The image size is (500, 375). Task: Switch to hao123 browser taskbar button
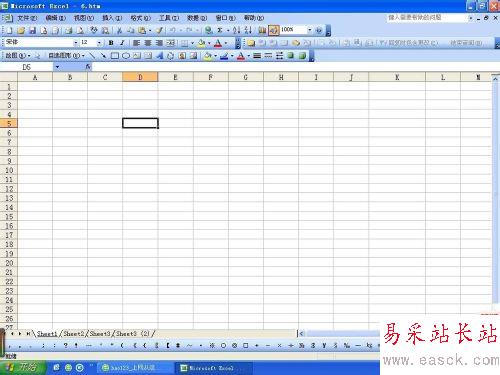point(134,368)
